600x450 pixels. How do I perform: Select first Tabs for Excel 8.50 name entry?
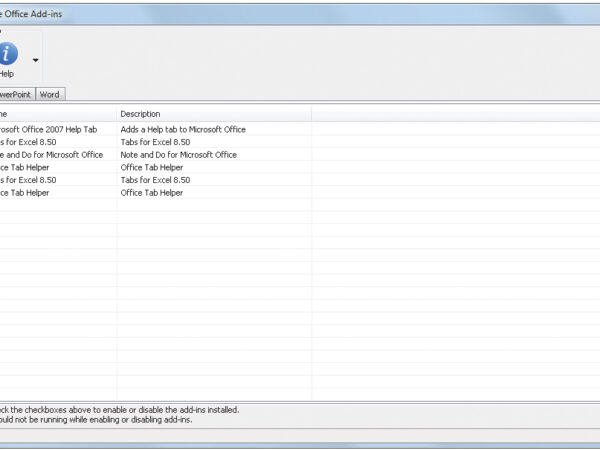(x=28, y=142)
